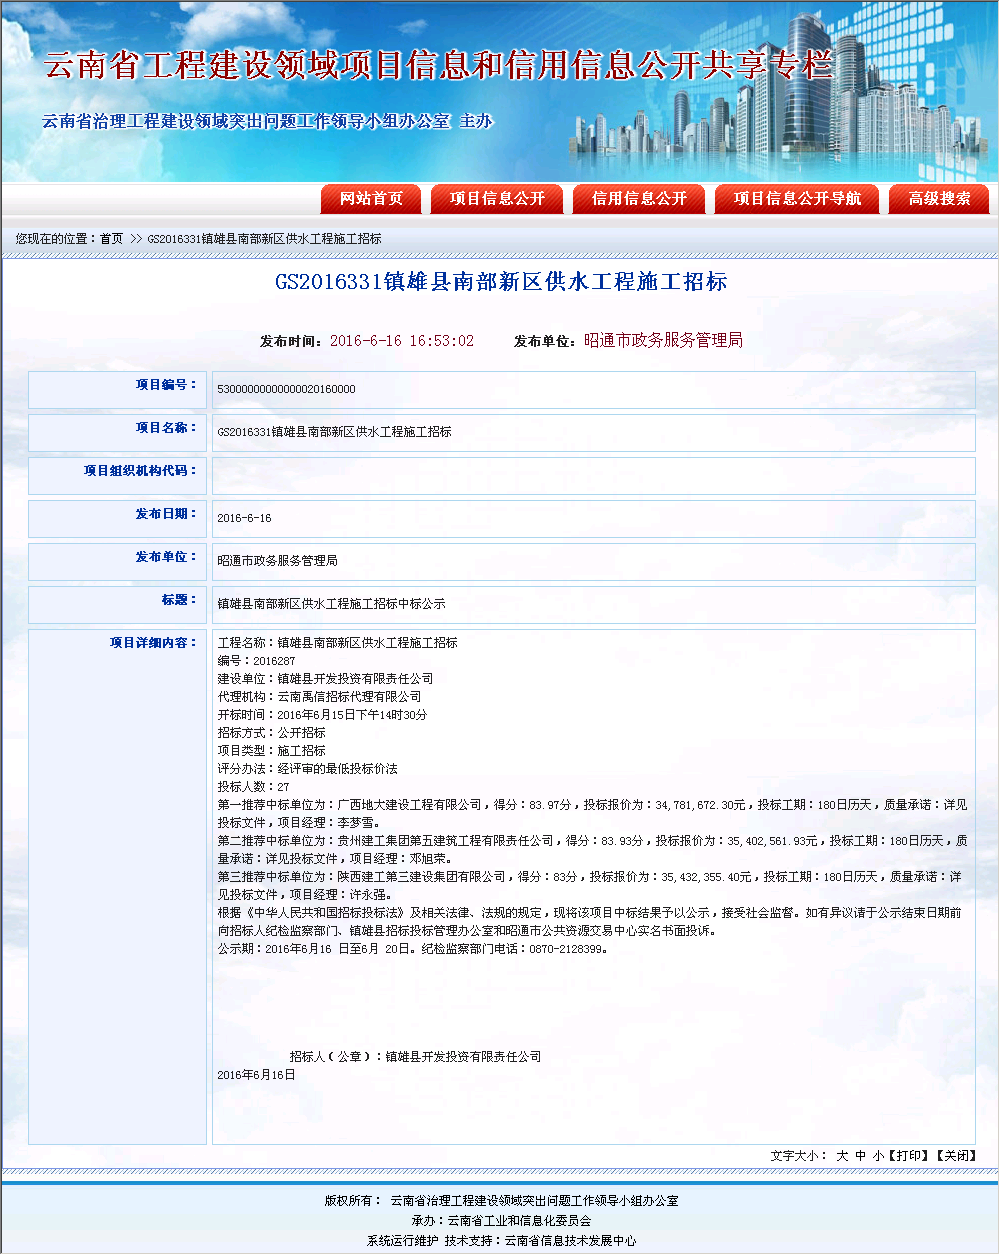Click publisher 昭通市政务服务管理局 in the header line
This screenshot has height=1255, width=1000.
coord(663,341)
